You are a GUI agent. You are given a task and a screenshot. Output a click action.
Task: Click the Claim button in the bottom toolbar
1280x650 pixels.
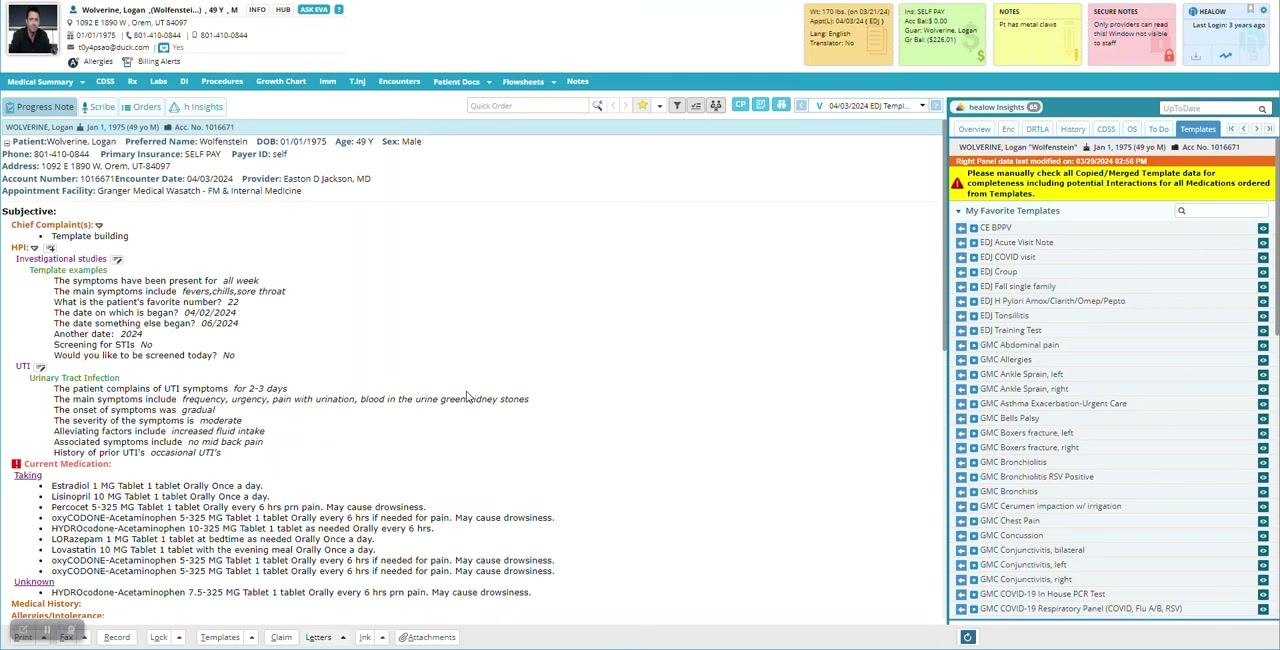click(x=281, y=637)
